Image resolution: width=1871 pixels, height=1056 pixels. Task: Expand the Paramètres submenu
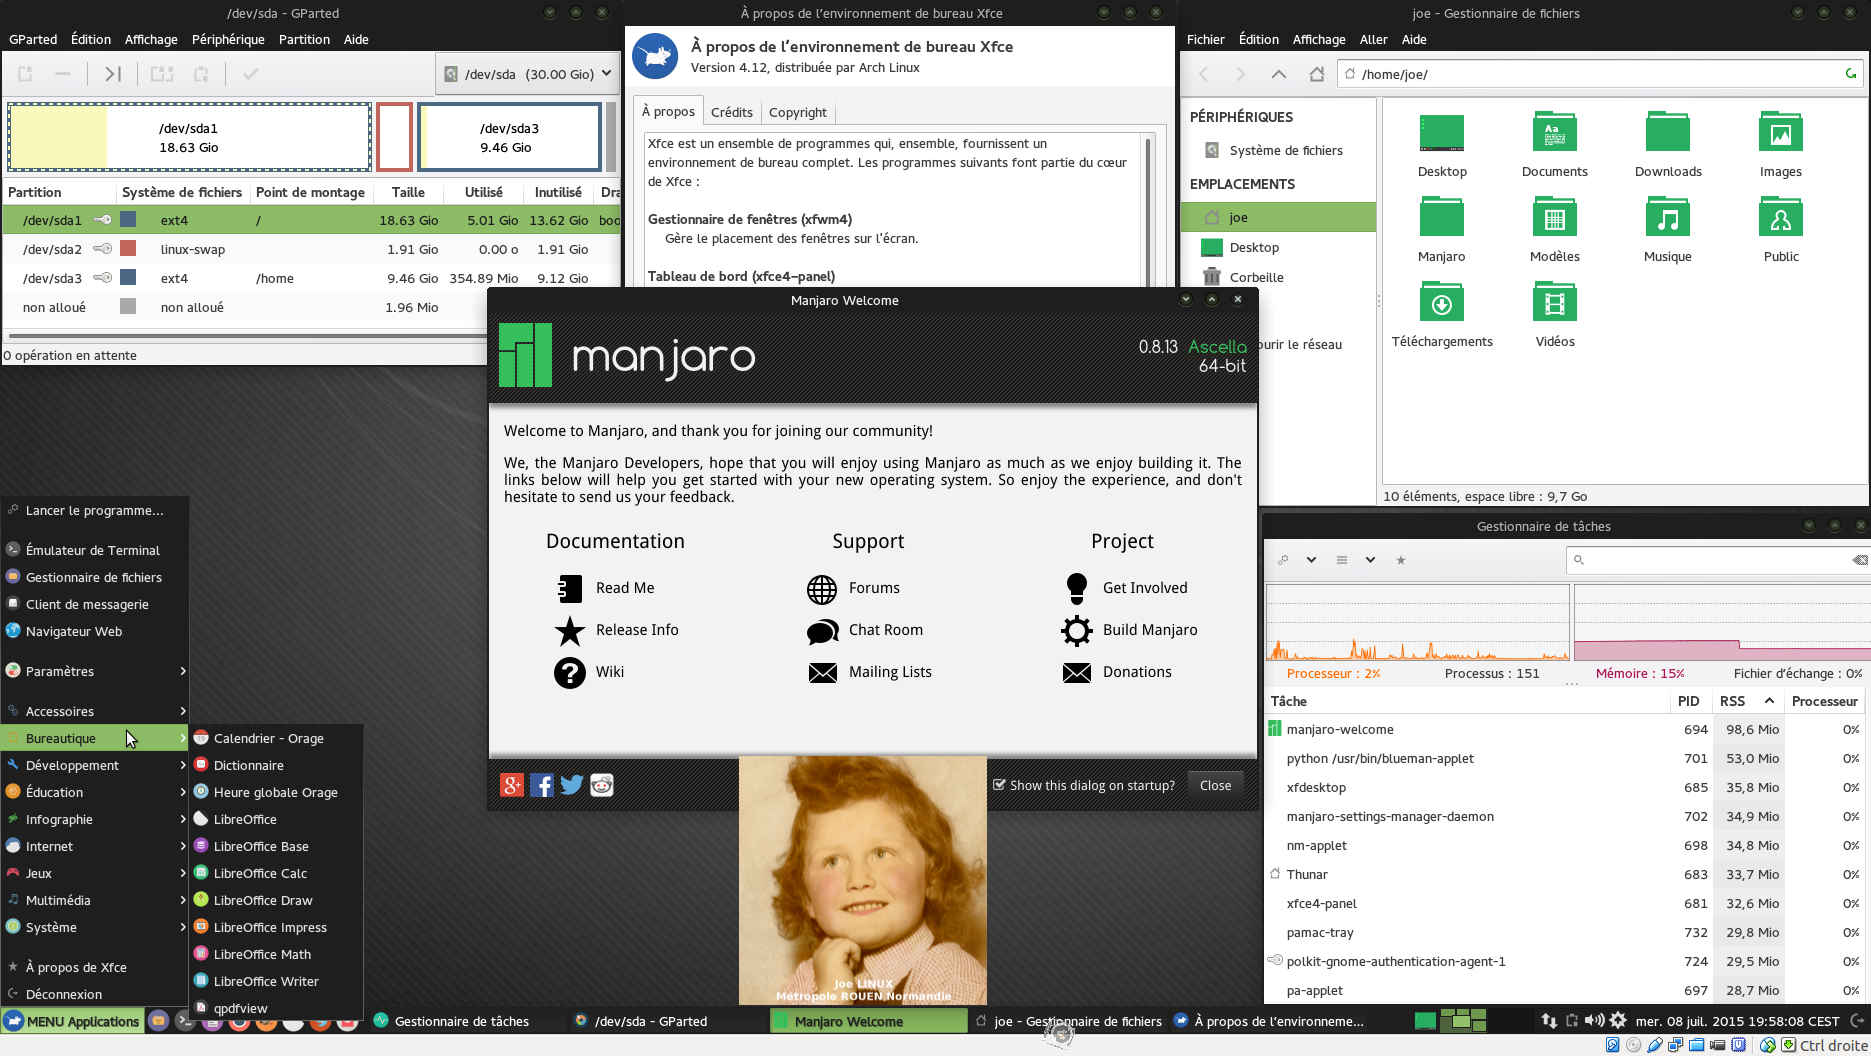click(95, 671)
